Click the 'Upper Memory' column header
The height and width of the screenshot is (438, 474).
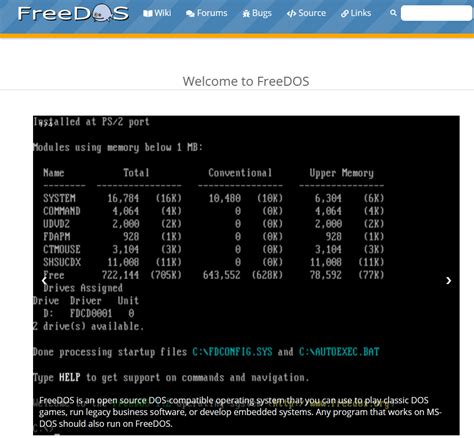[341, 173]
